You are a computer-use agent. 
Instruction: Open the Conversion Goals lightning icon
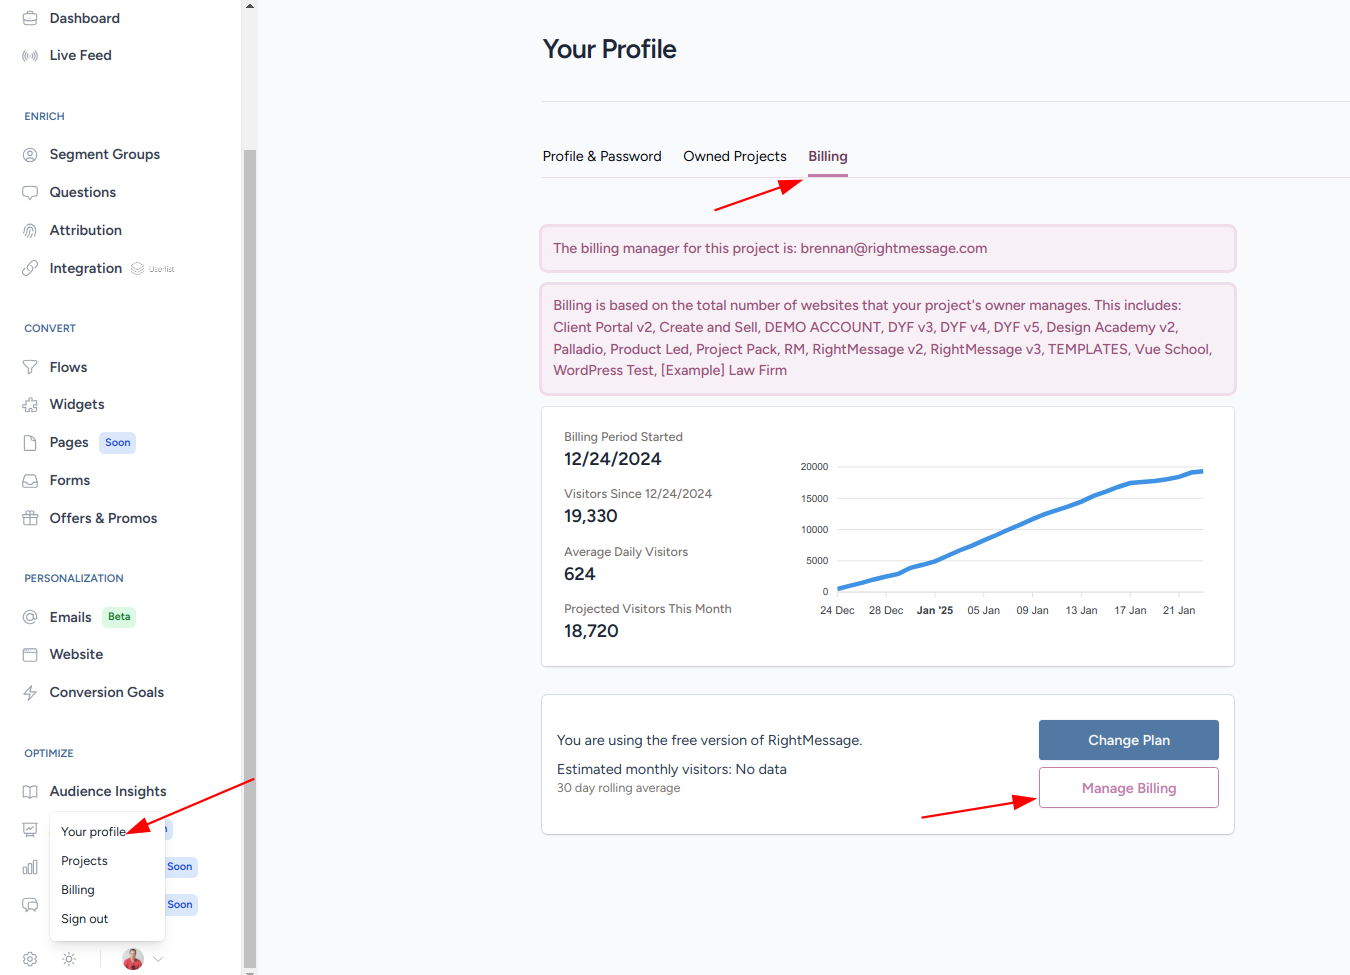[x=30, y=693]
